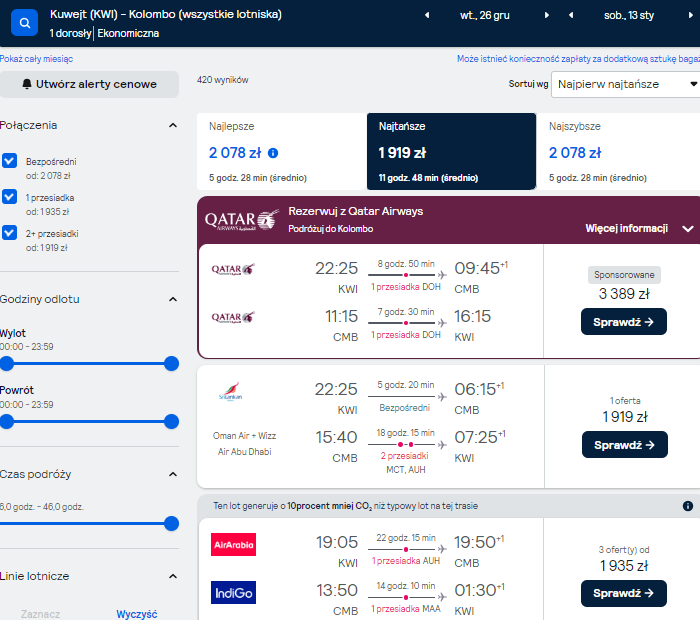This screenshot has width=700, height=620.
Task: Uncheck the 2+ przesiadki checkbox
Action: (x=9, y=233)
